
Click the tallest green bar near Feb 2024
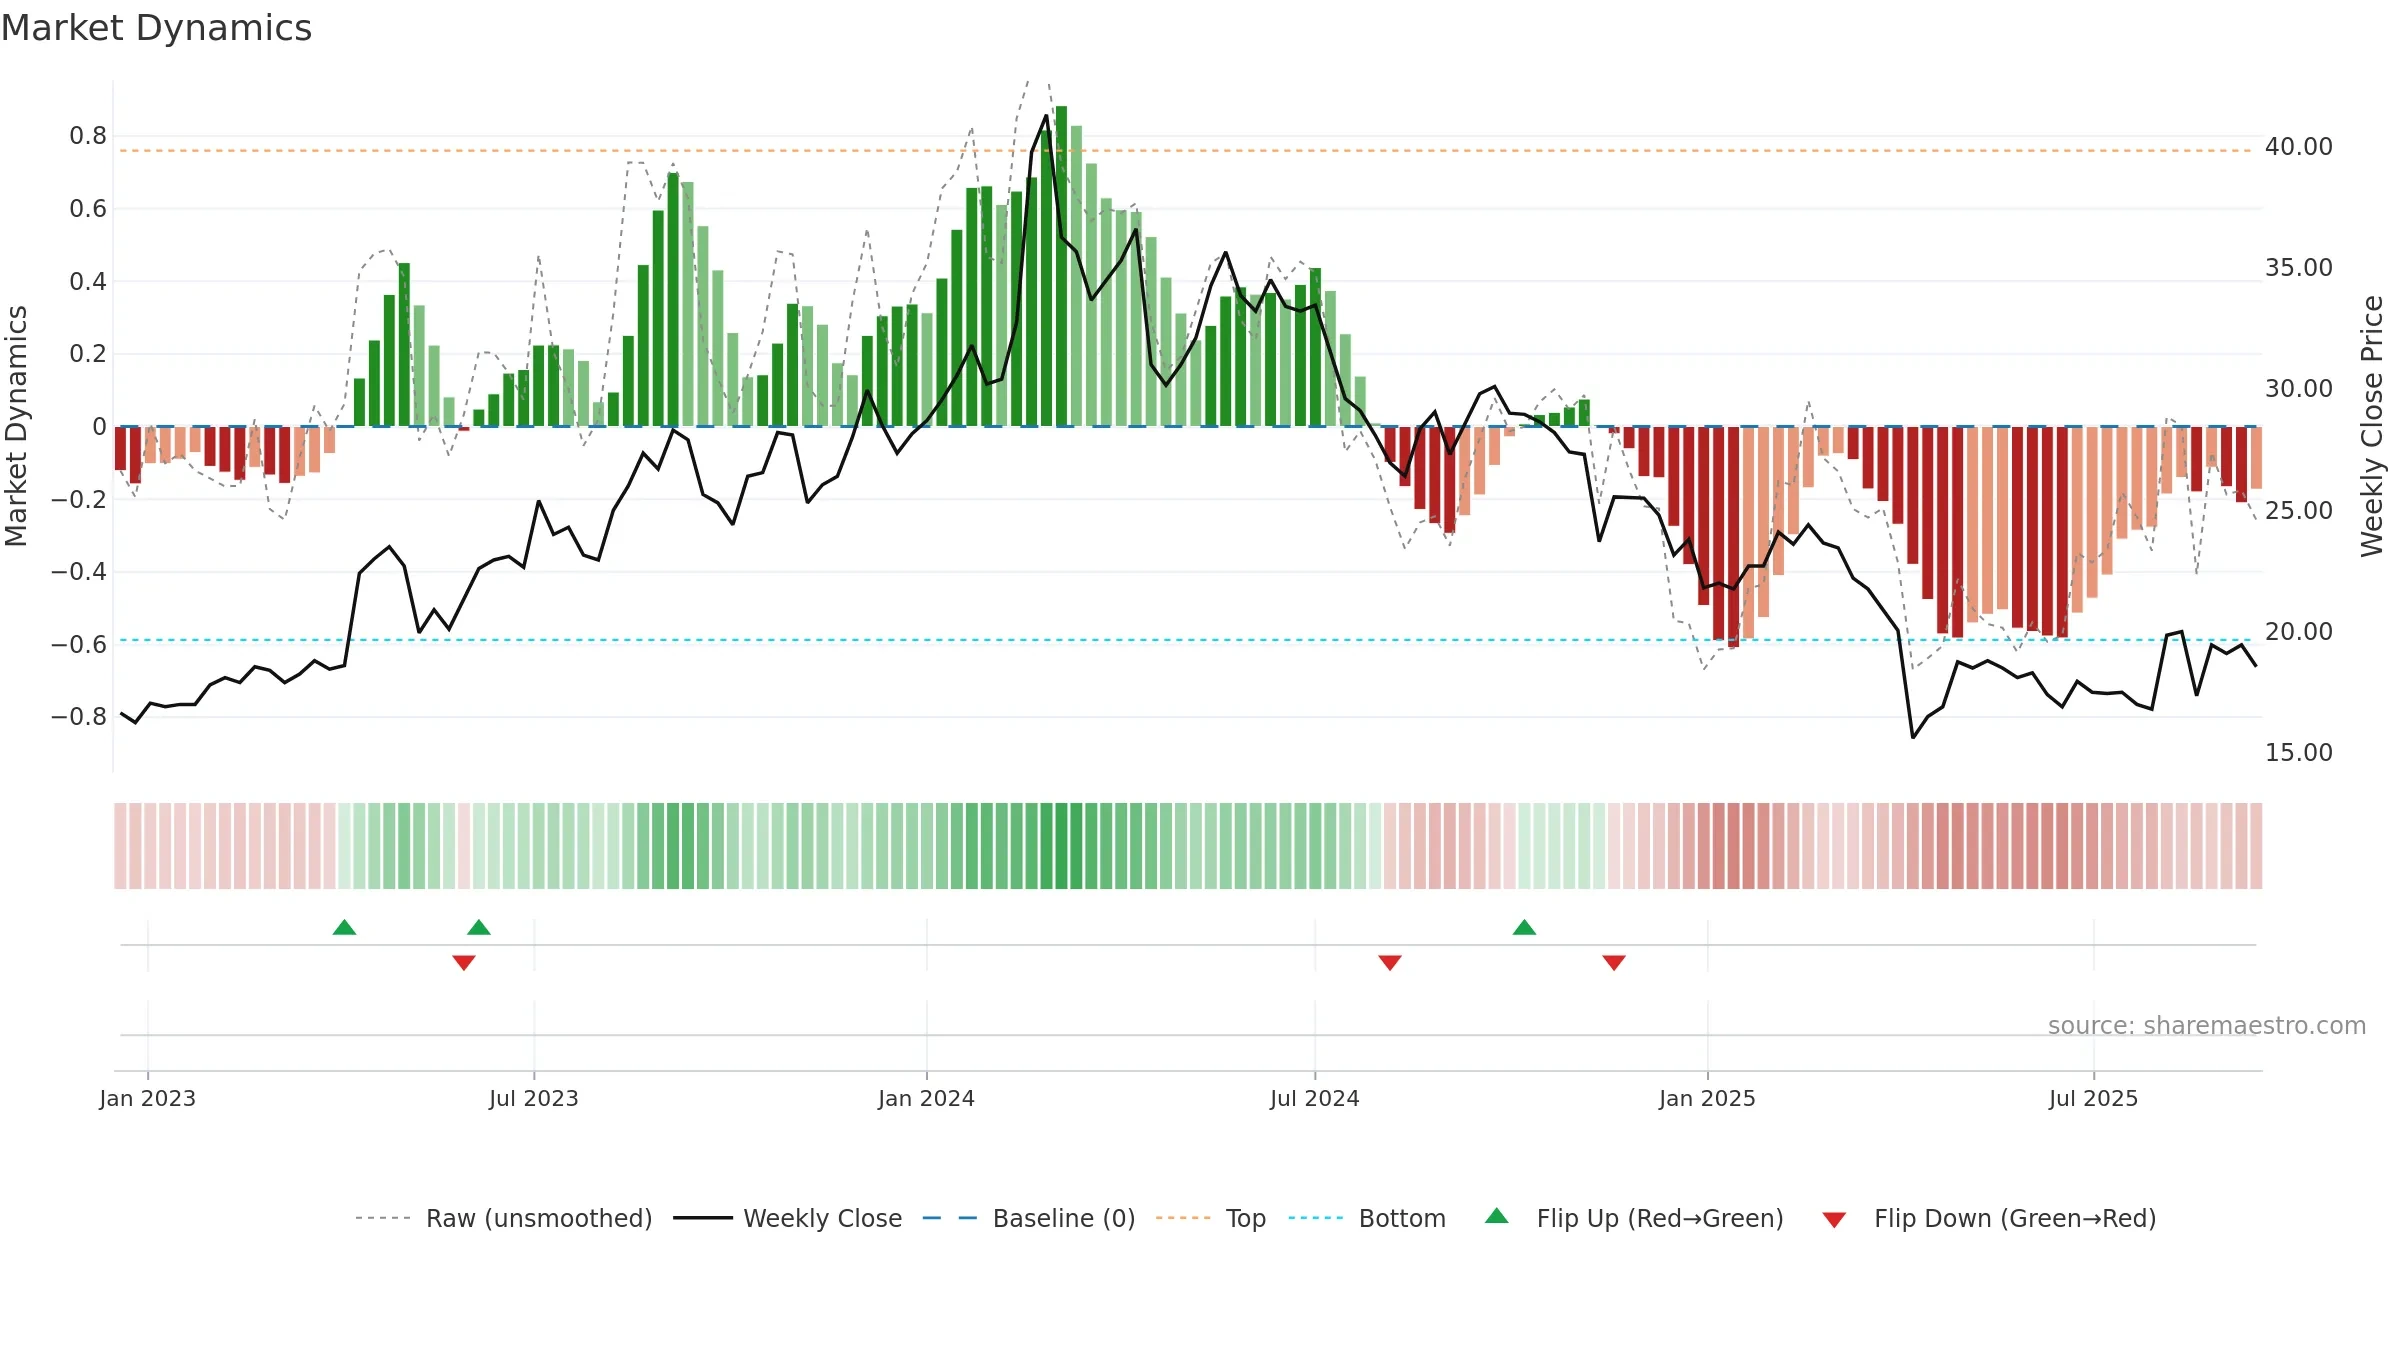click(1061, 266)
